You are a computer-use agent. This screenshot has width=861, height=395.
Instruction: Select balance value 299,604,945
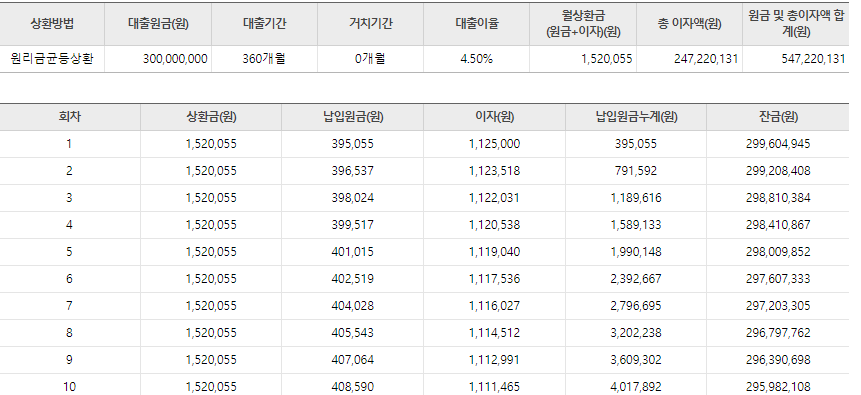[778, 144]
